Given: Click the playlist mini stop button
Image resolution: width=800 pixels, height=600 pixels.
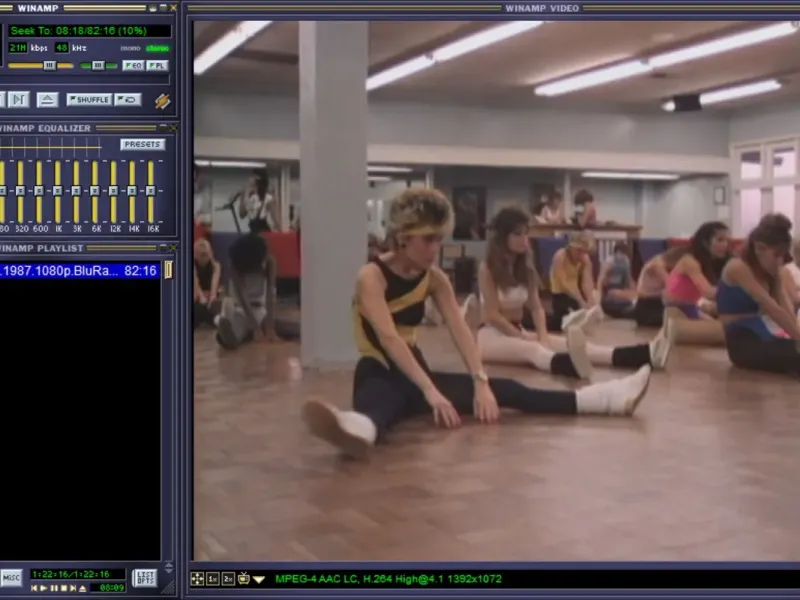Looking at the screenshot, I should click(63, 588).
